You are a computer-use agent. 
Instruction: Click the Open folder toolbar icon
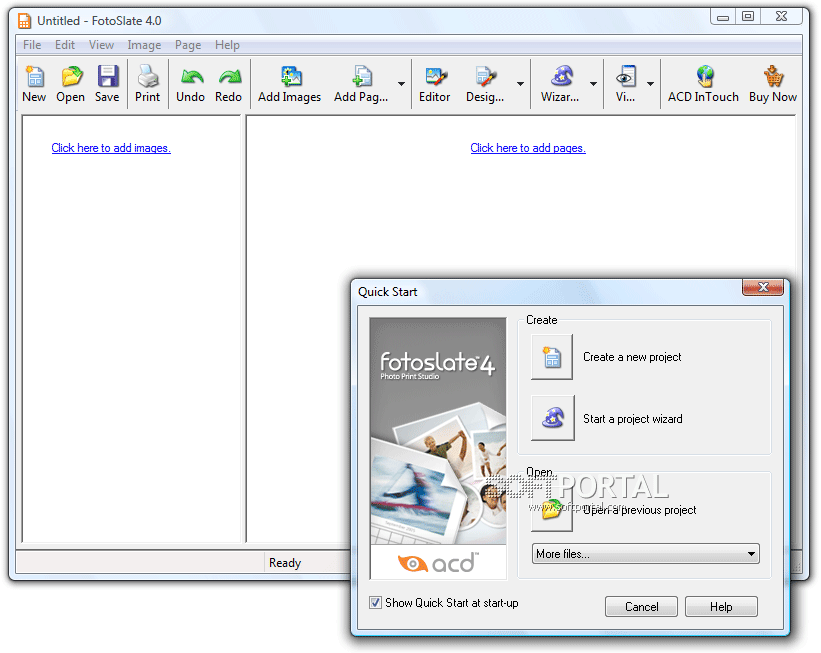point(71,77)
